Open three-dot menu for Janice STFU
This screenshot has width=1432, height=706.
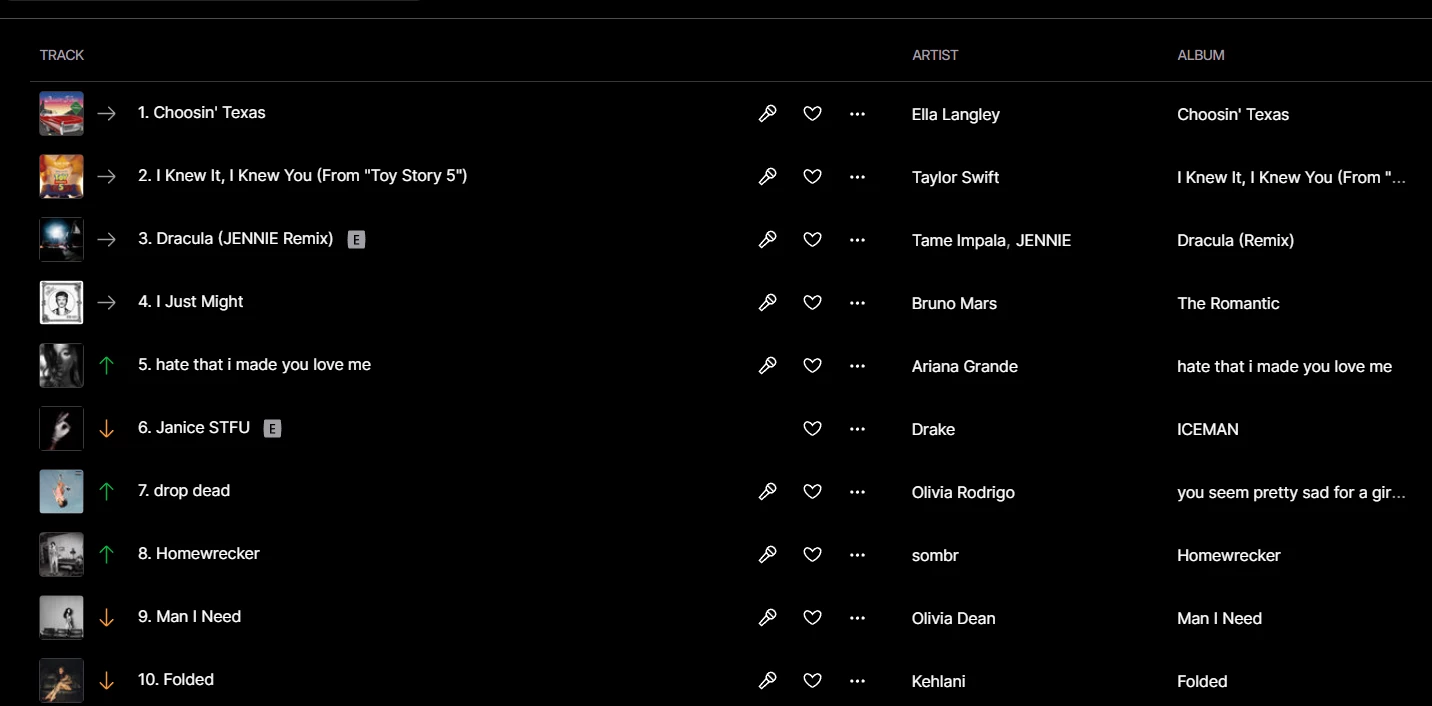pyautogui.click(x=857, y=429)
